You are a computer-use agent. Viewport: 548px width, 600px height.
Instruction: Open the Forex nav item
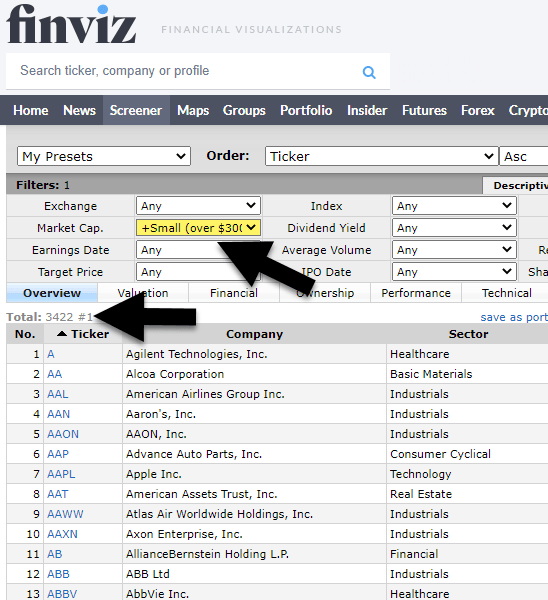478,110
